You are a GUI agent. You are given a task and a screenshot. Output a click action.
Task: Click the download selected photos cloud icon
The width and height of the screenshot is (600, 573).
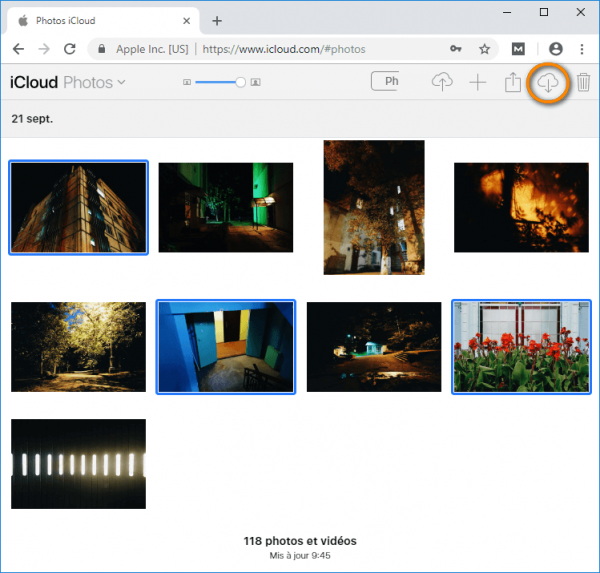pyautogui.click(x=548, y=82)
